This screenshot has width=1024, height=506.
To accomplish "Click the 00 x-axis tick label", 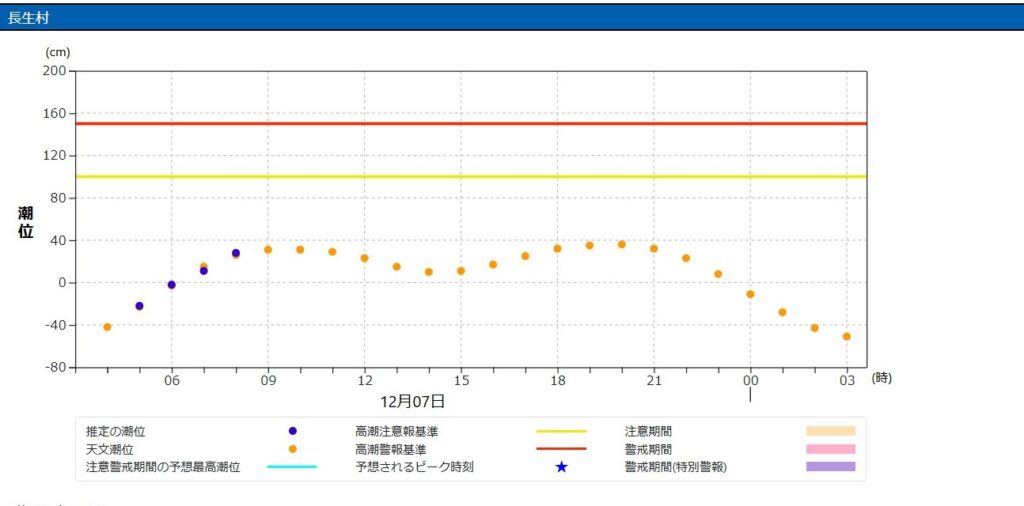I will [750, 379].
